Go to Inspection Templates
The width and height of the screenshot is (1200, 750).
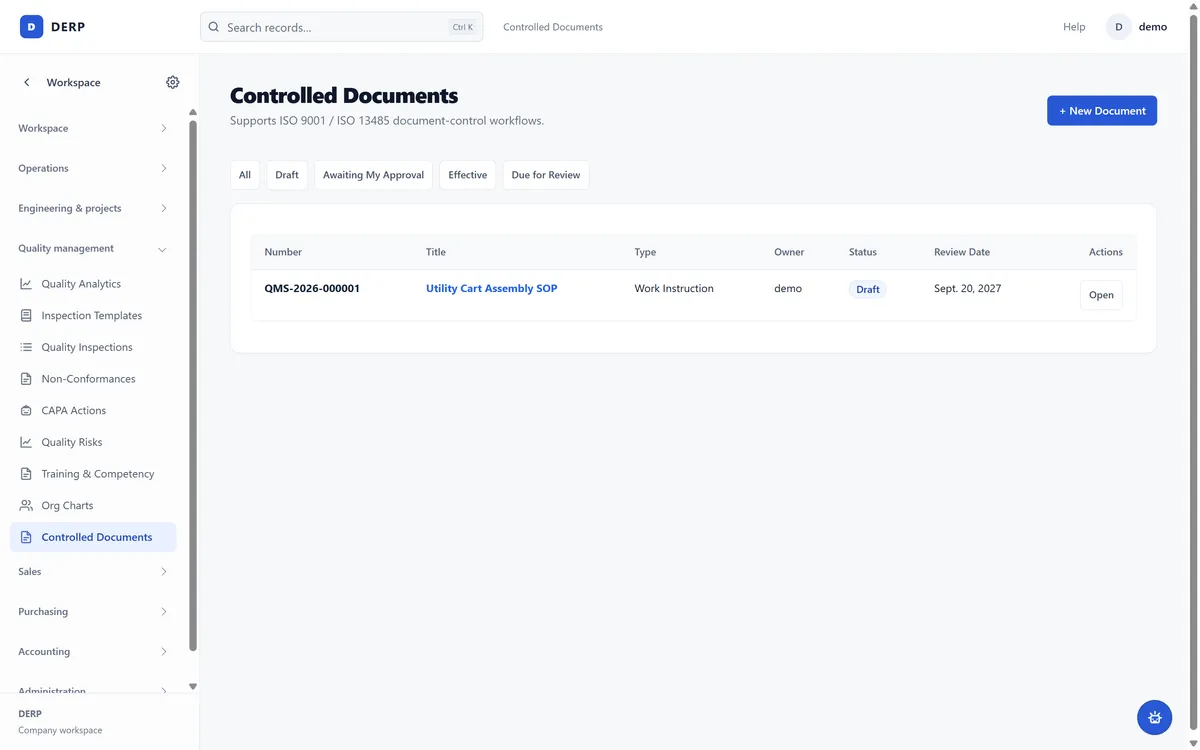click(x=93, y=315)
